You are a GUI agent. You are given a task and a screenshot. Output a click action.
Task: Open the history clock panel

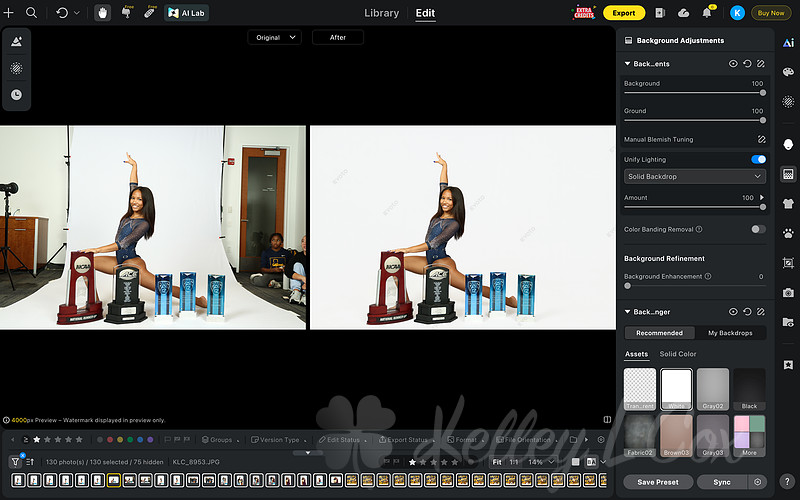[x=16, y=95]
